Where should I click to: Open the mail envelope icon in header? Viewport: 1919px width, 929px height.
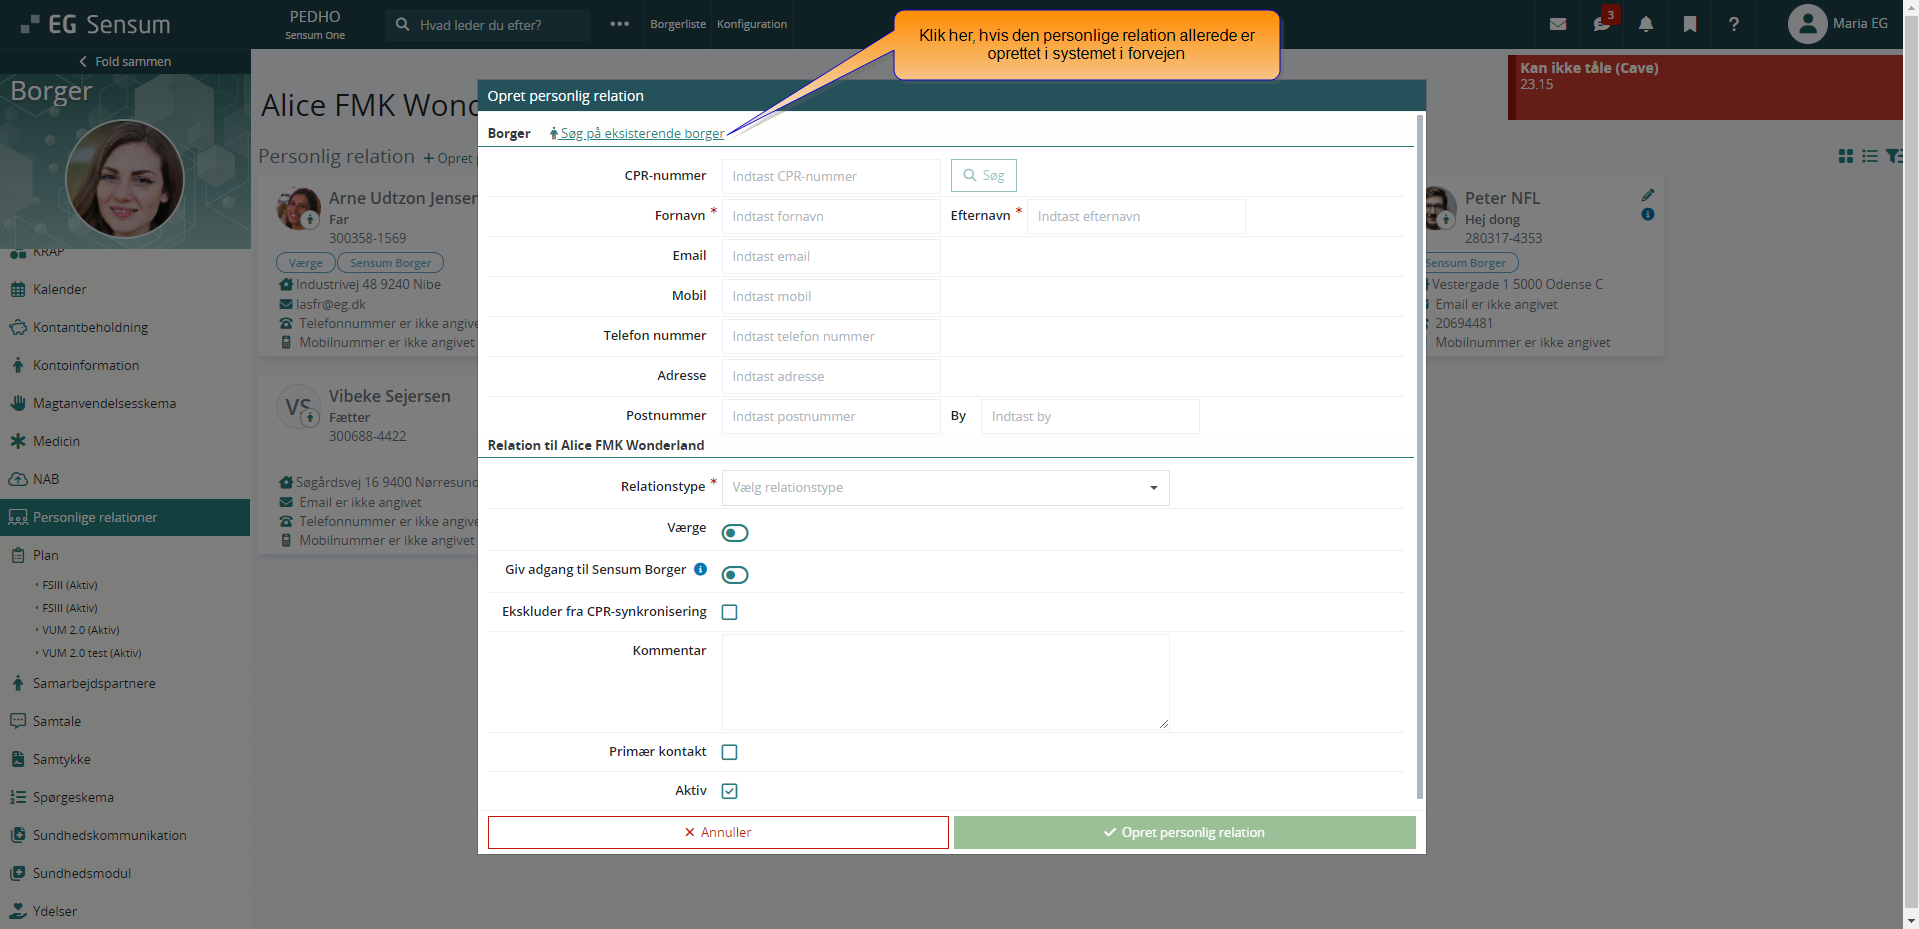1557,24
